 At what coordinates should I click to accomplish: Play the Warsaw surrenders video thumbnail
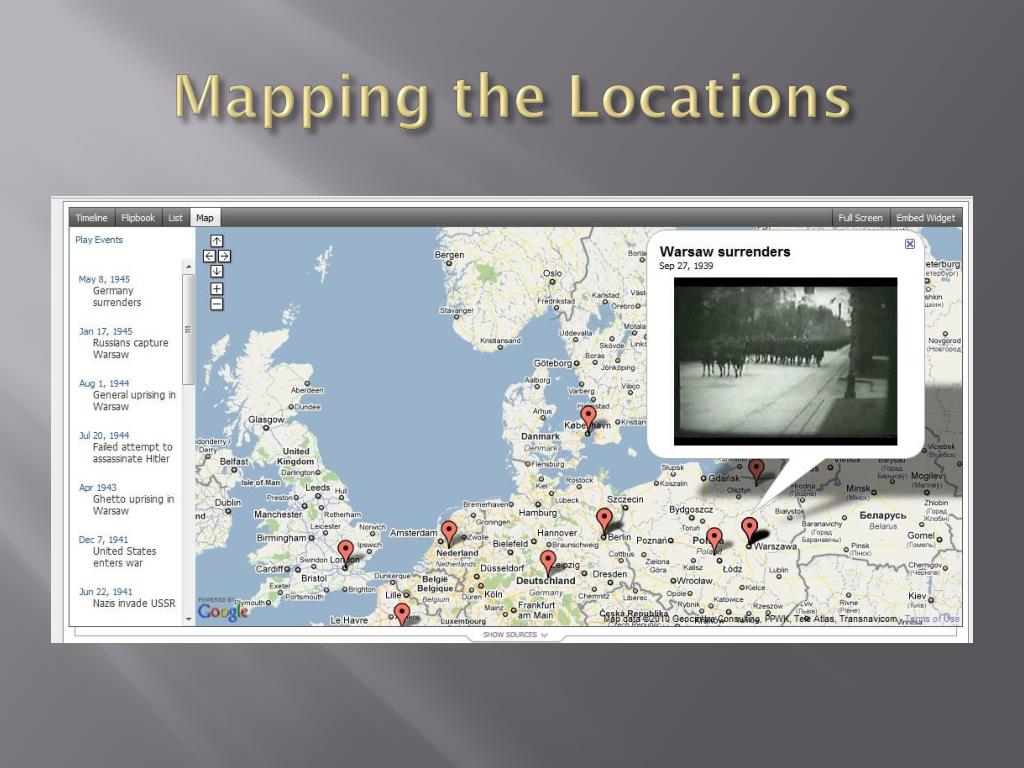785,361
